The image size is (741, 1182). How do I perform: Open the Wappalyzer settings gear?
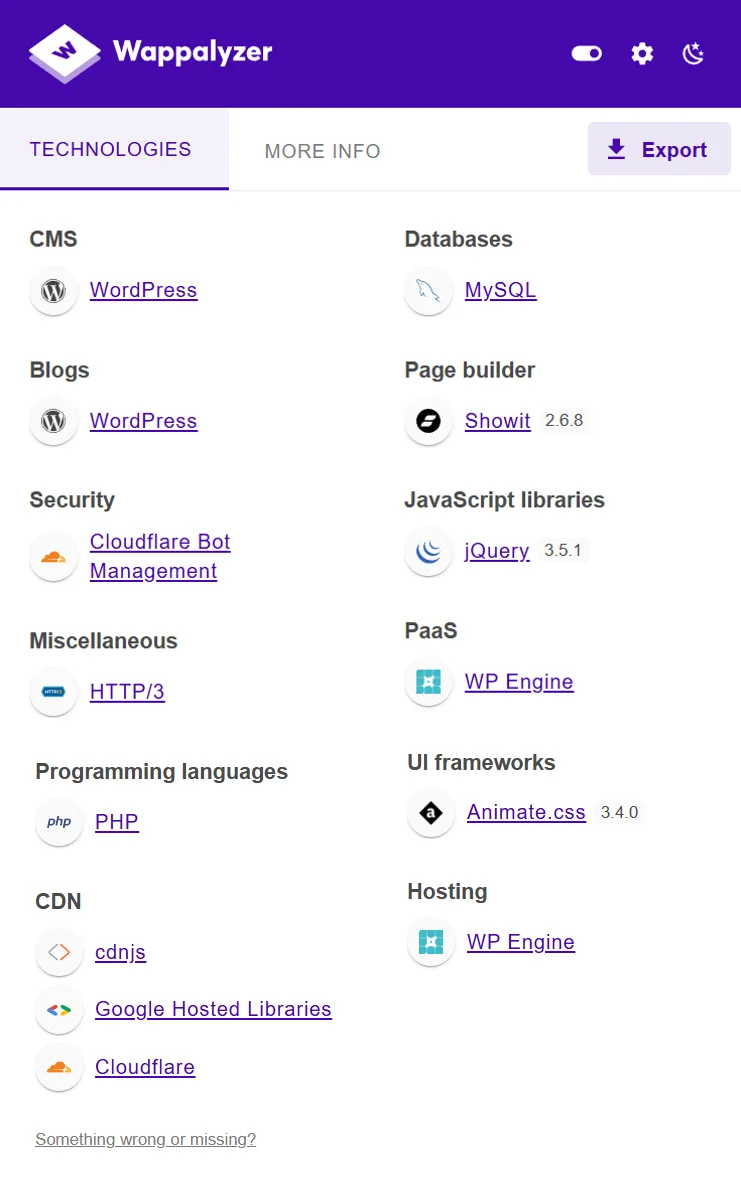click(641, 54)
